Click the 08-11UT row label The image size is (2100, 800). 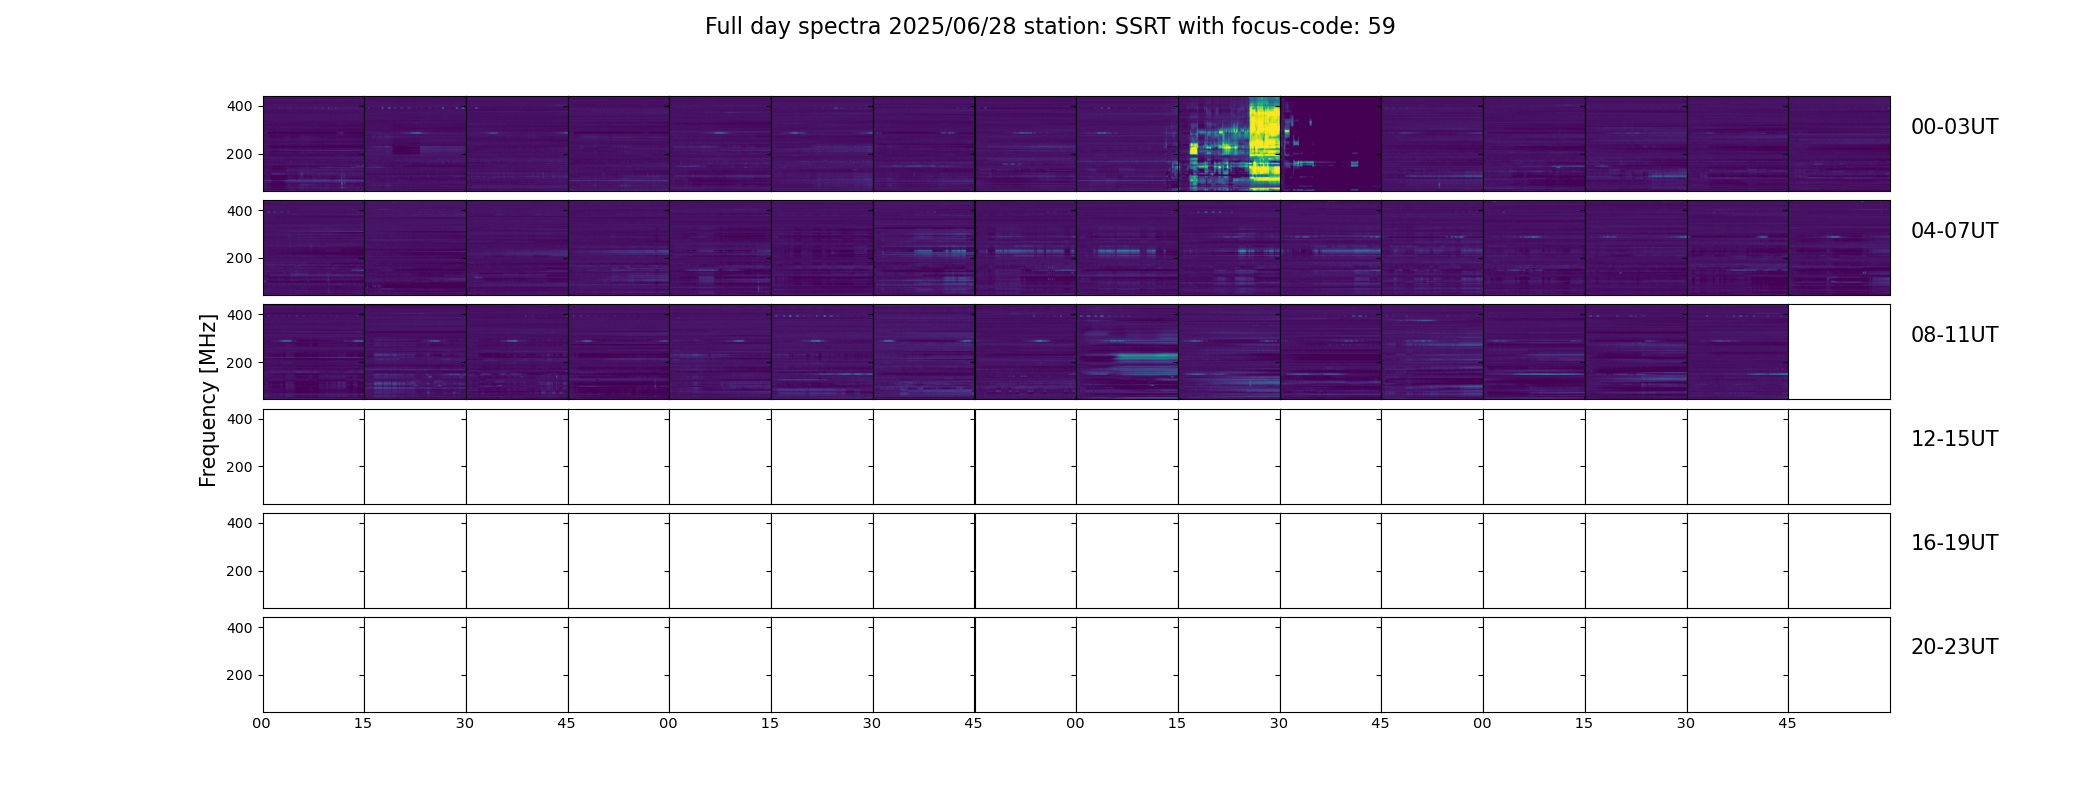pyautogui.click(x=1954, y=335)
